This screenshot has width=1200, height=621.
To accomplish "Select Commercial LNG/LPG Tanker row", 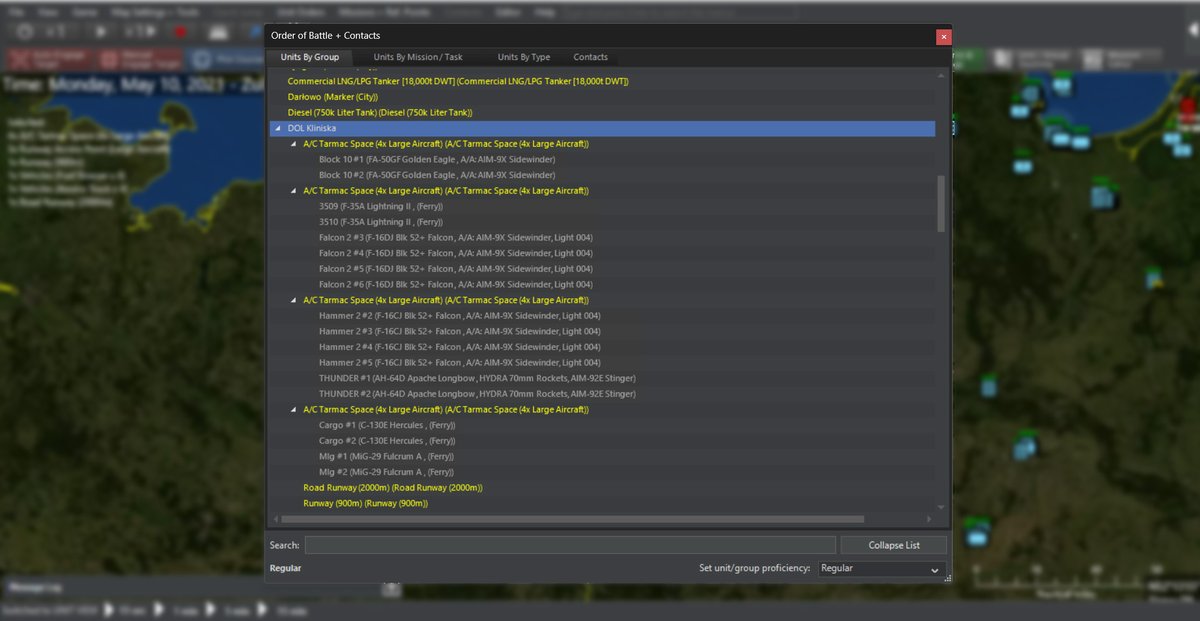I will (x=602, y=81).
